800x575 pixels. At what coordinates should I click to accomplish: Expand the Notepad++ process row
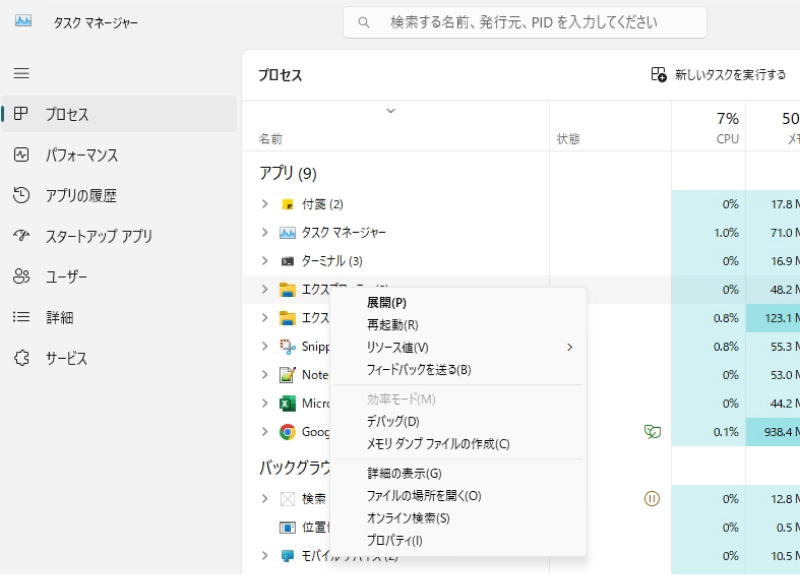(x=264, y=374)
